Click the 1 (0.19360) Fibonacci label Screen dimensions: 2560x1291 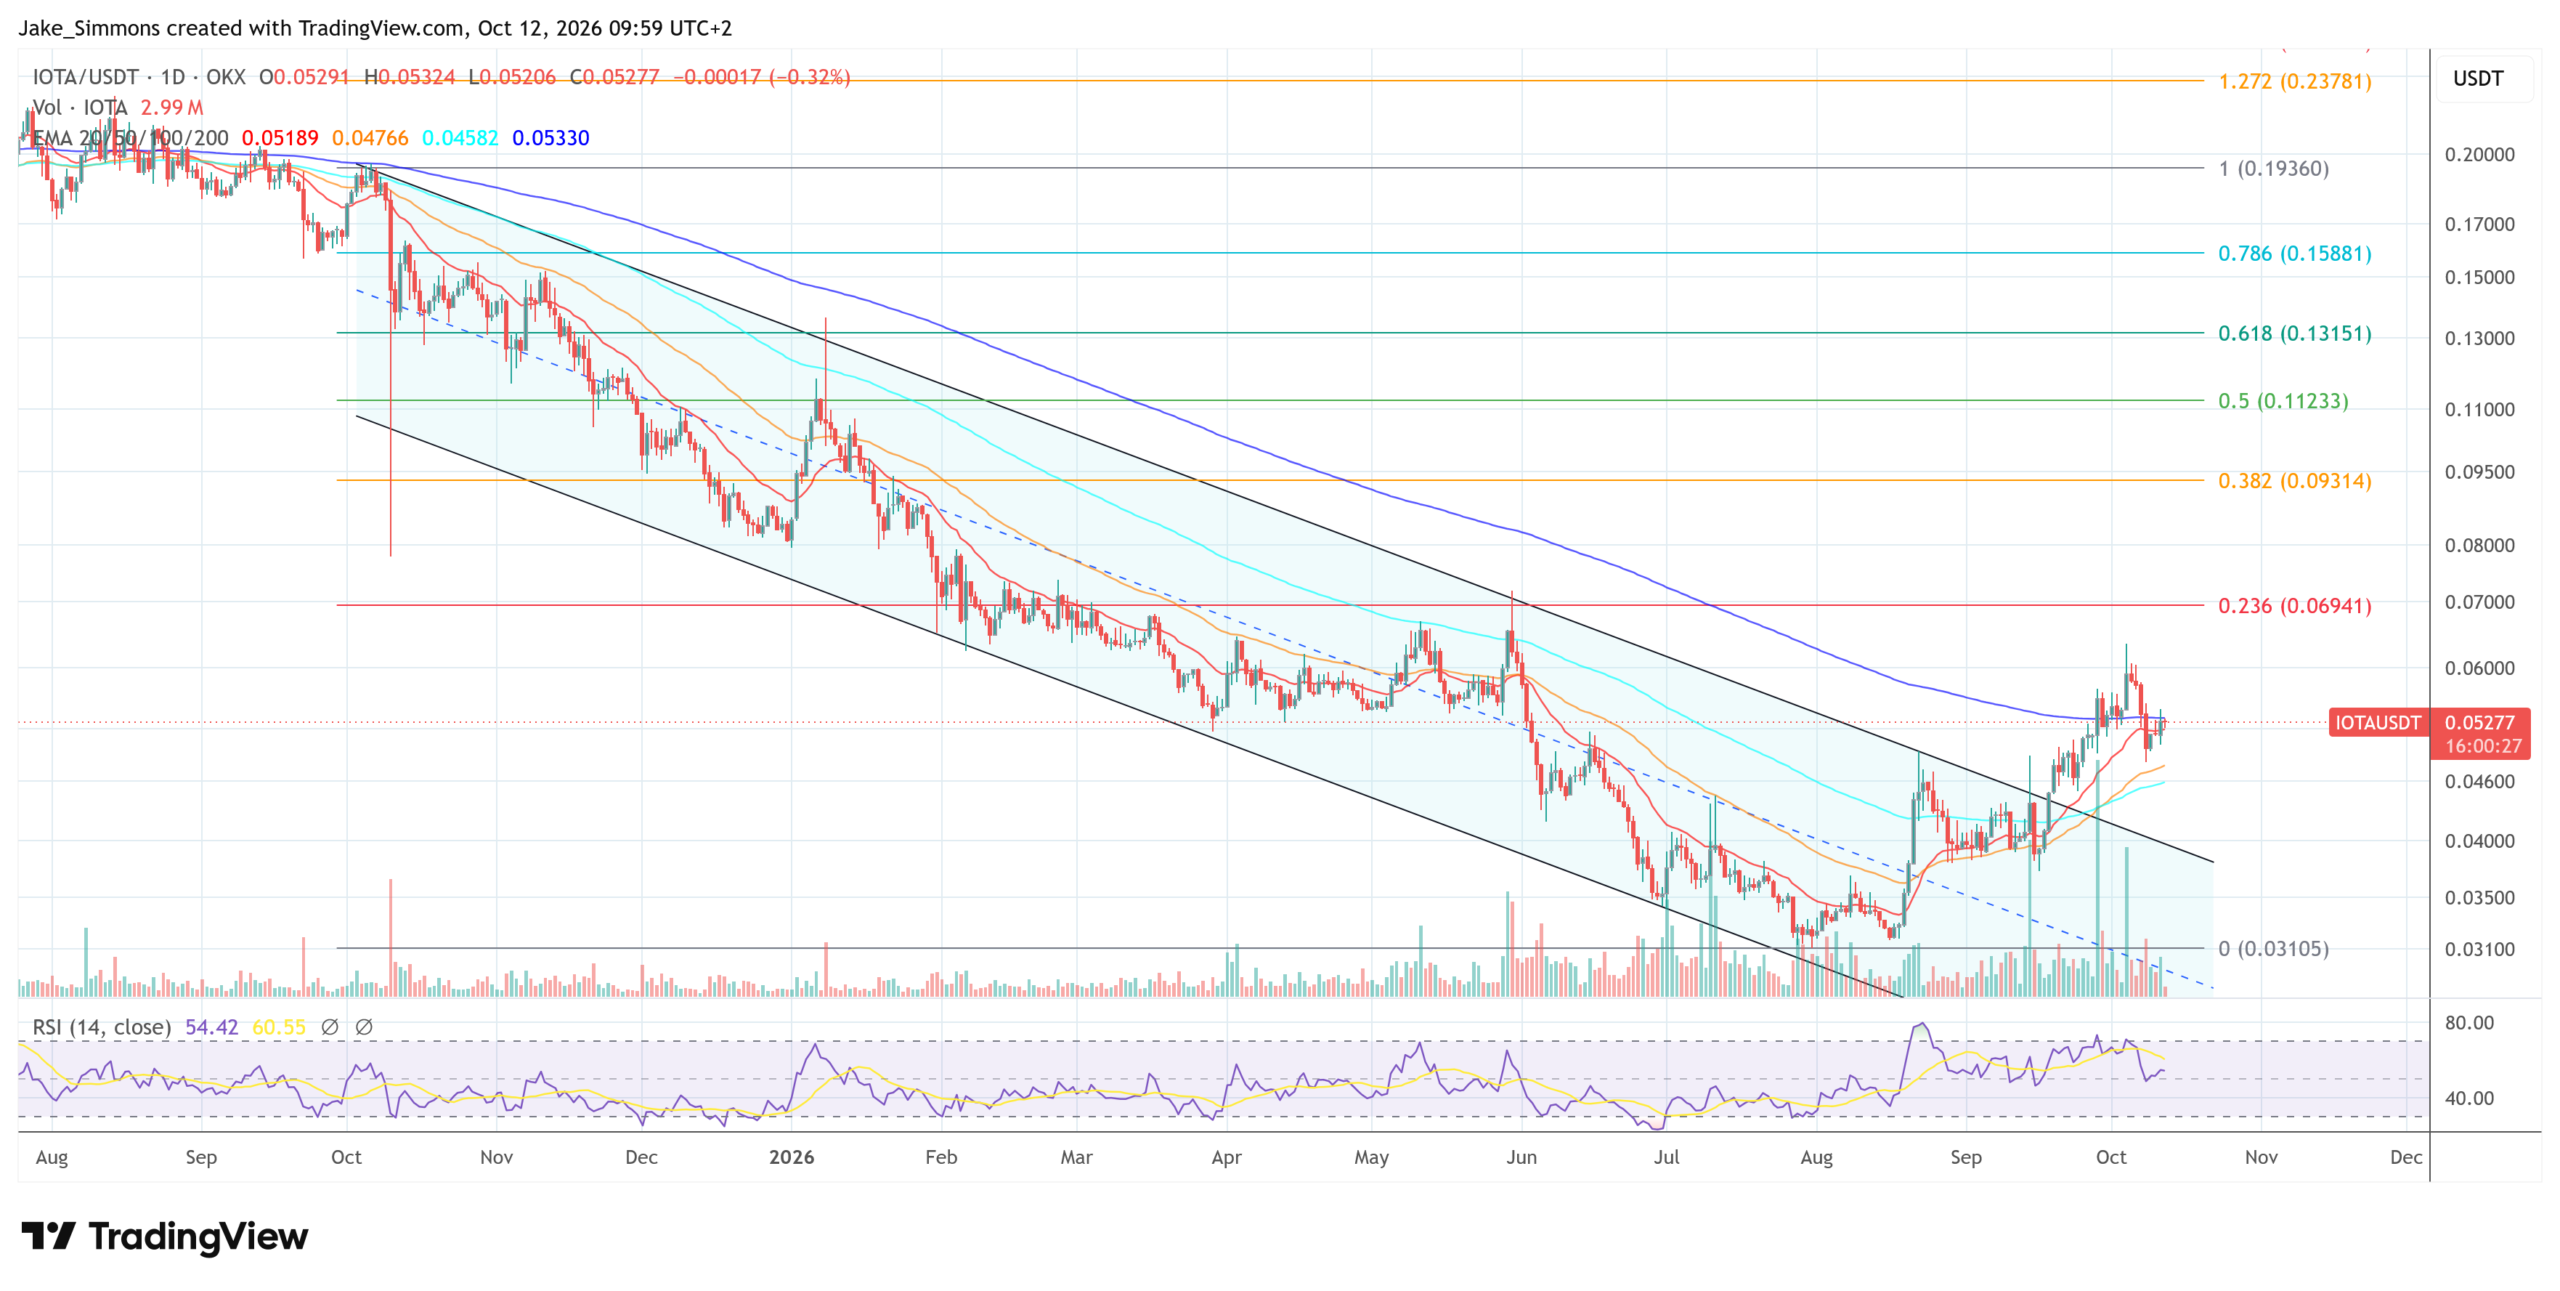tap(2274, 168)
